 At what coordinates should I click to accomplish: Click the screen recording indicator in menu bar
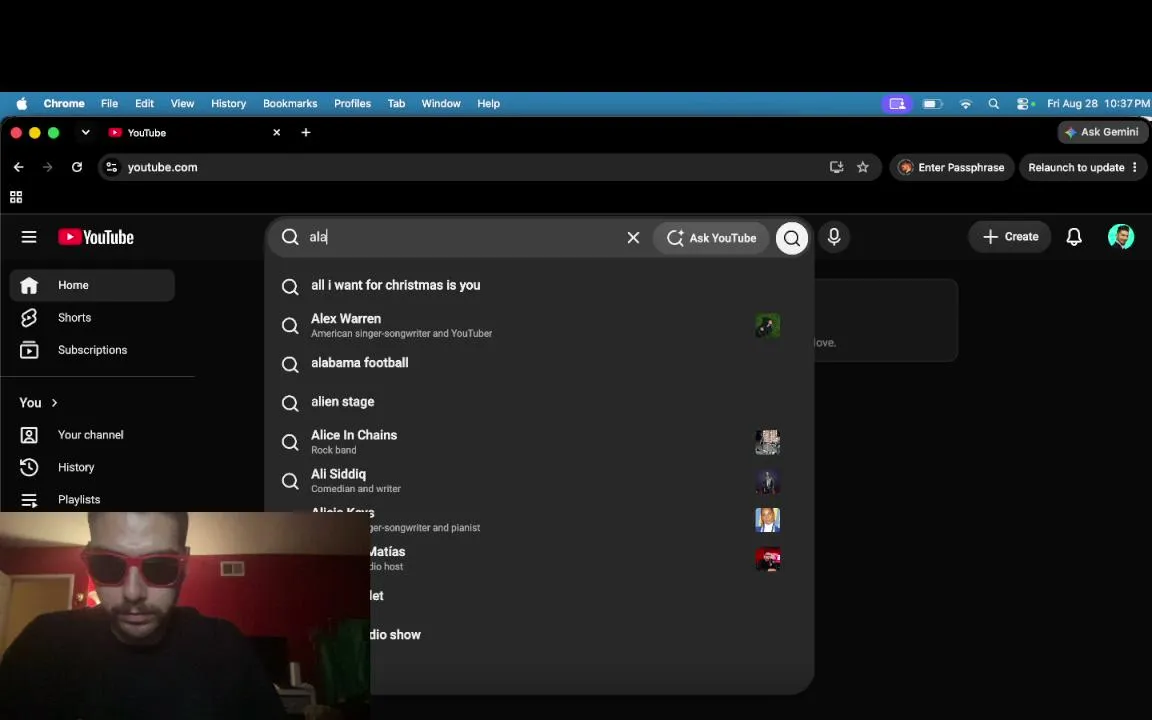point(897,104)
